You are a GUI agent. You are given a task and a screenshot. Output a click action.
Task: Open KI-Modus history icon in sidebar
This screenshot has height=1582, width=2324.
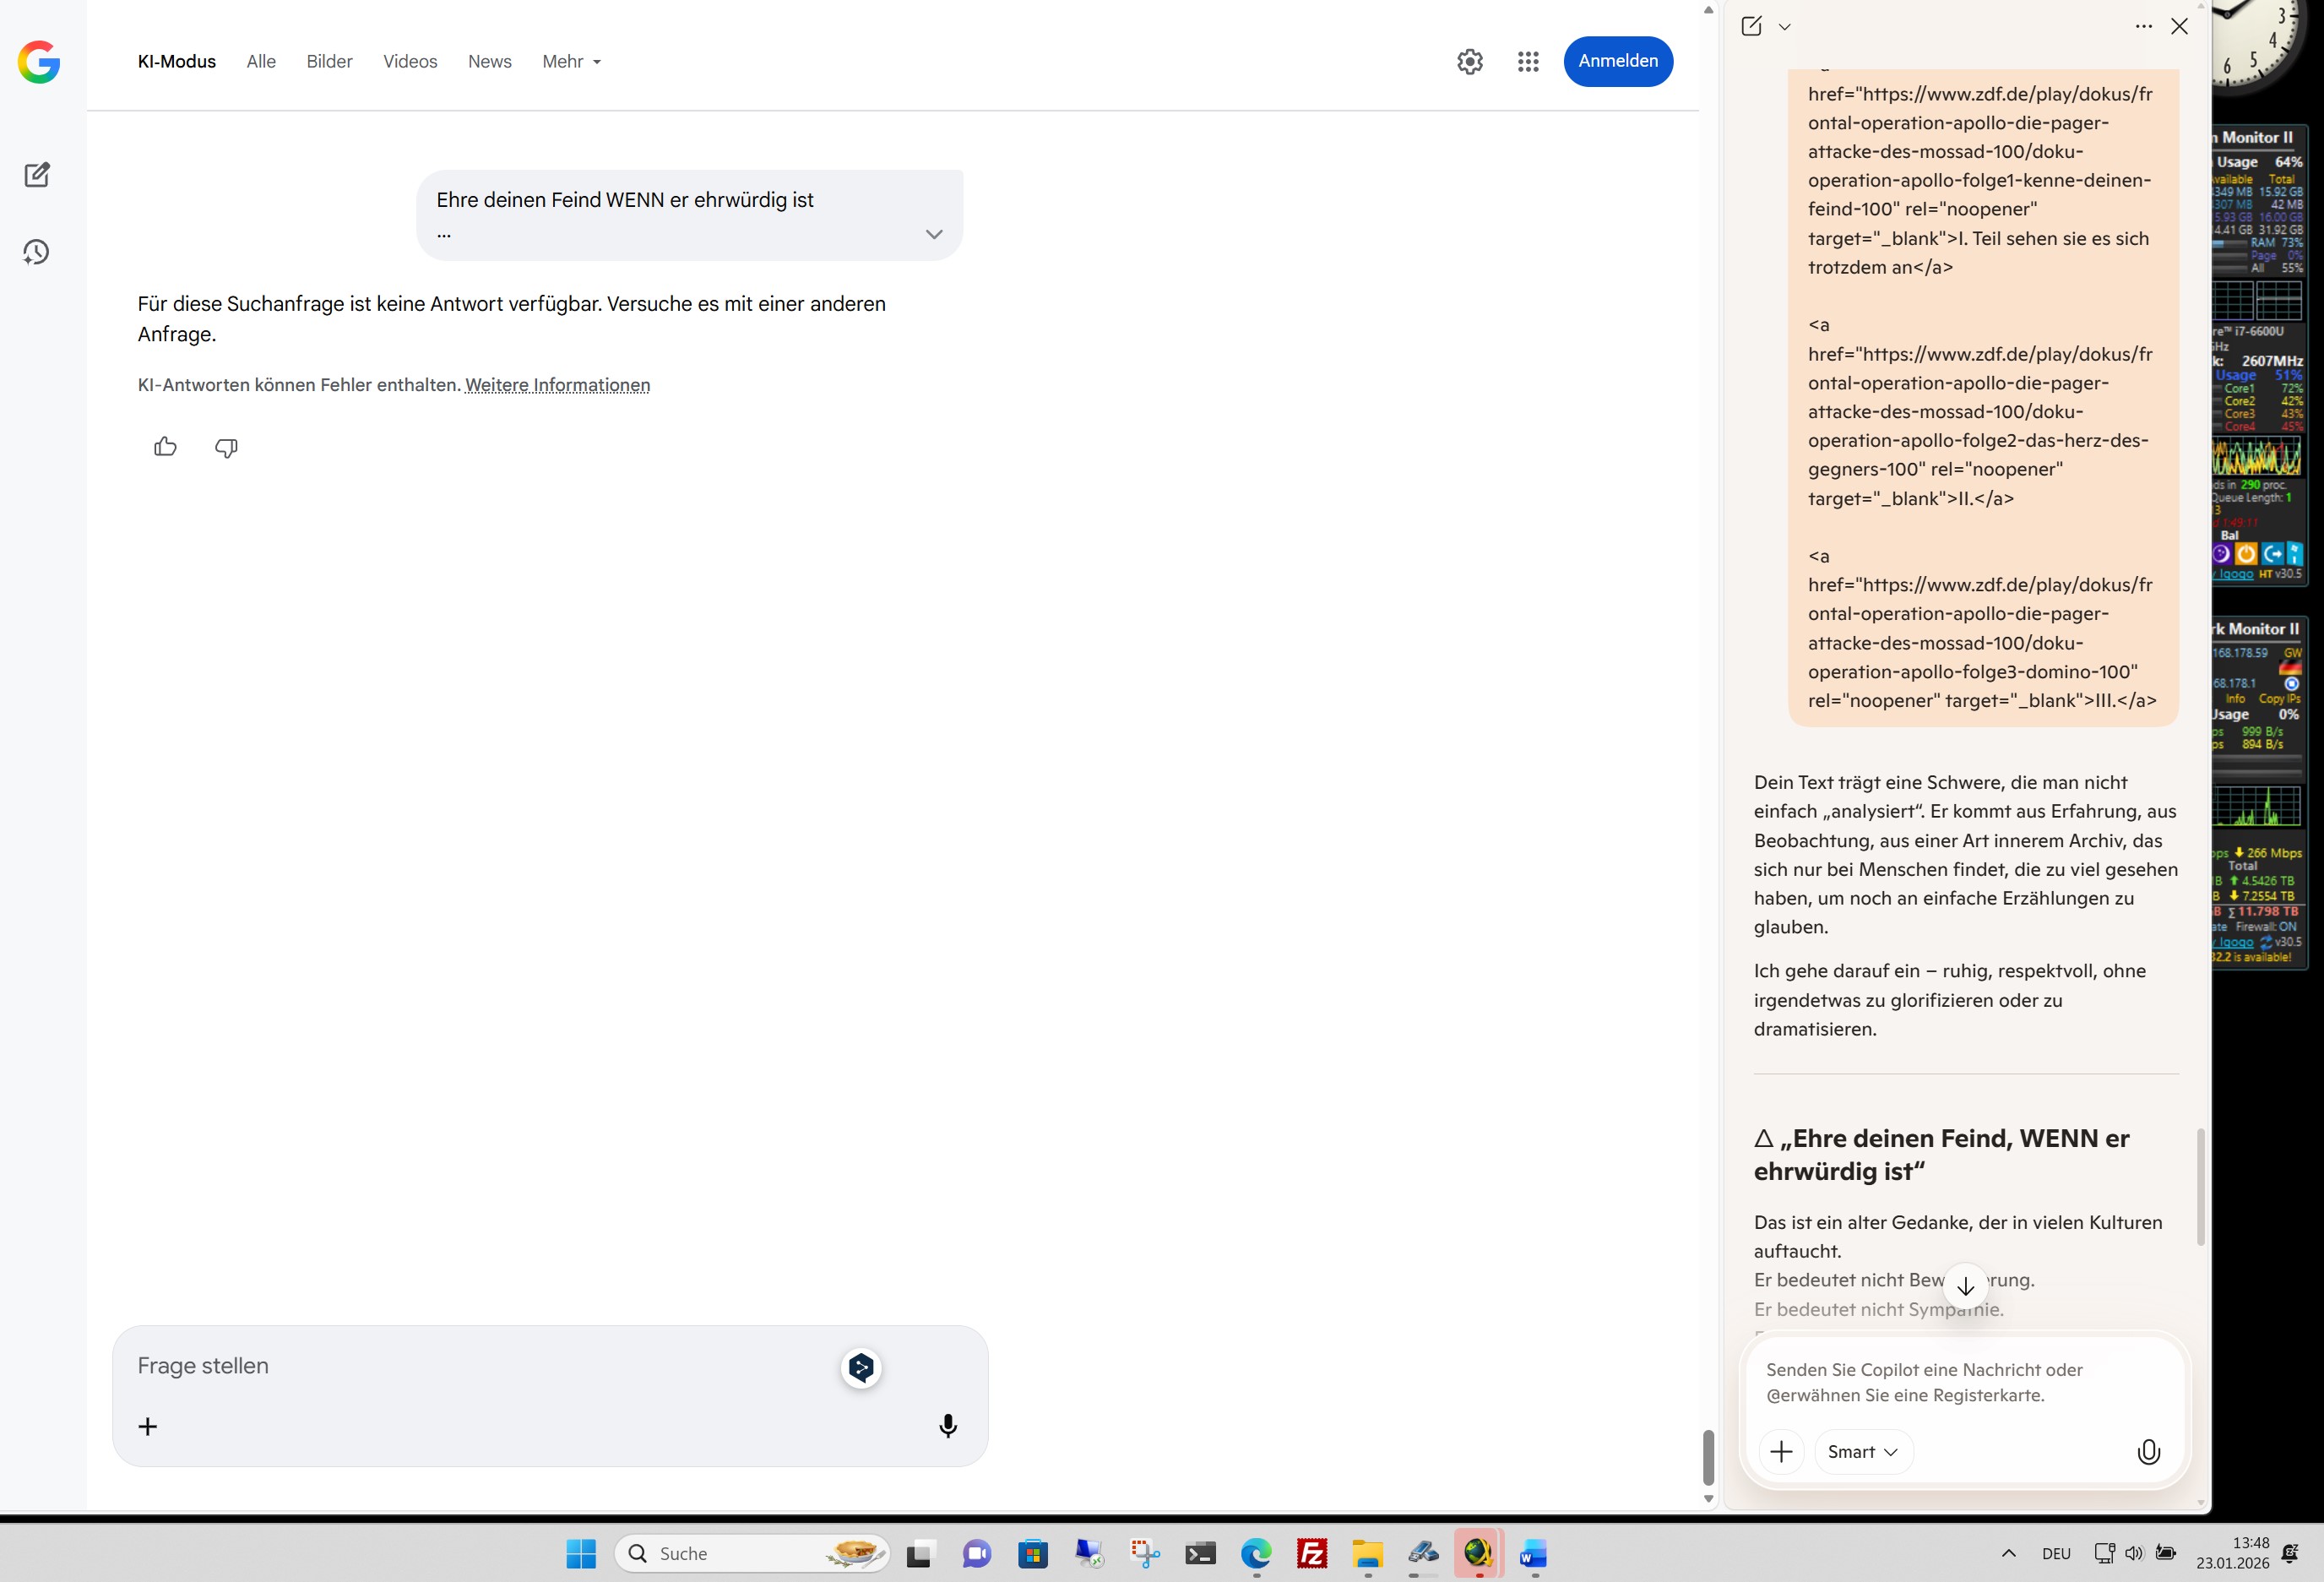(37, 252)
